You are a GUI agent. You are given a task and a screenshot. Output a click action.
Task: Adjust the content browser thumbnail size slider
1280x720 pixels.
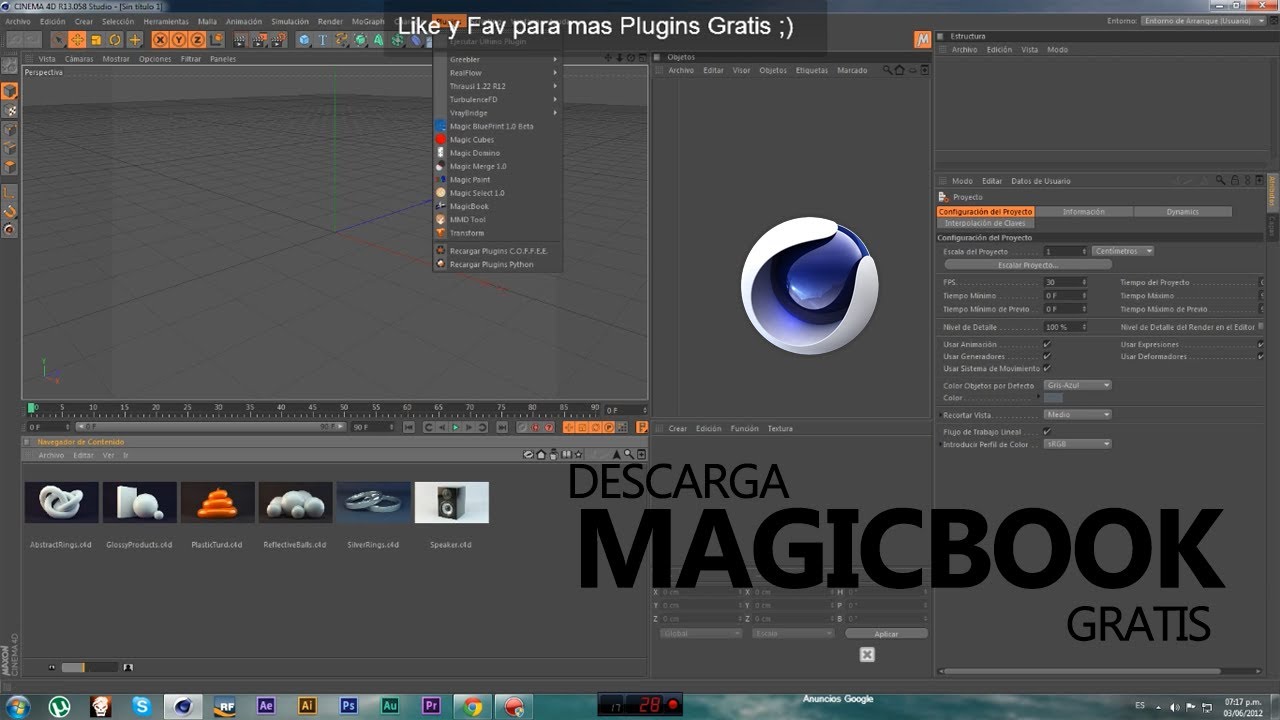tap(89, 667)
